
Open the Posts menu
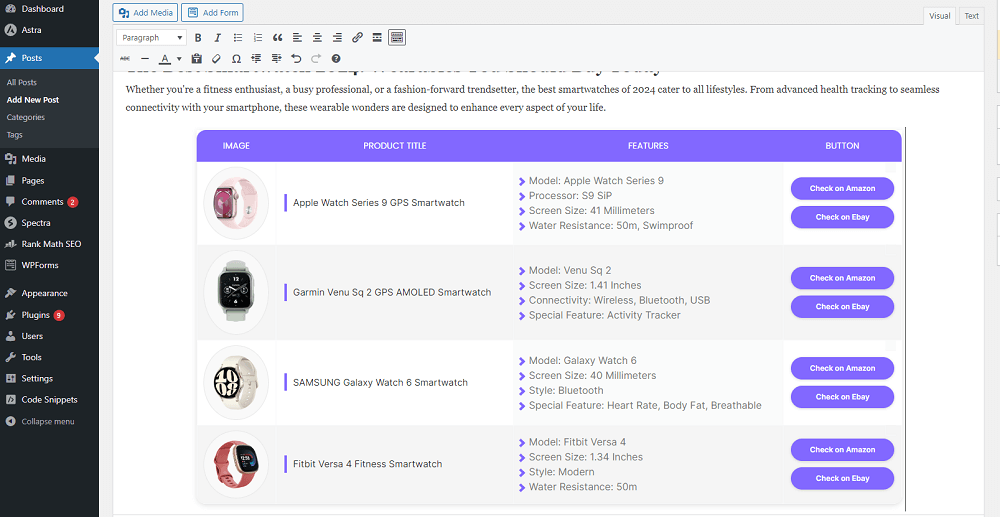click(x=49, y=58)
